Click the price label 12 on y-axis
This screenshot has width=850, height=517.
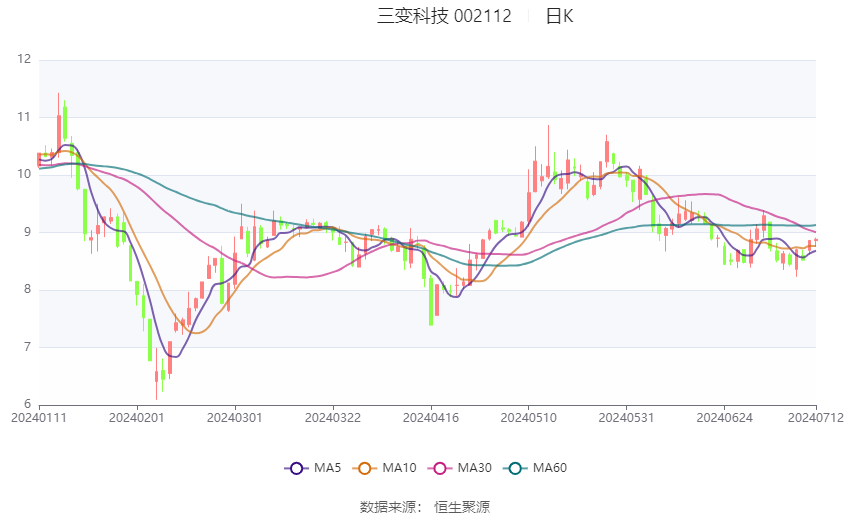(24, 60)
